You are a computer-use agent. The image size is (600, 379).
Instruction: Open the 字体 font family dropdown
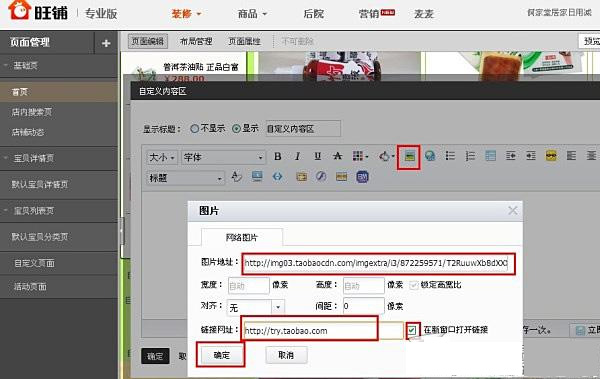click(x=223, y=157)
